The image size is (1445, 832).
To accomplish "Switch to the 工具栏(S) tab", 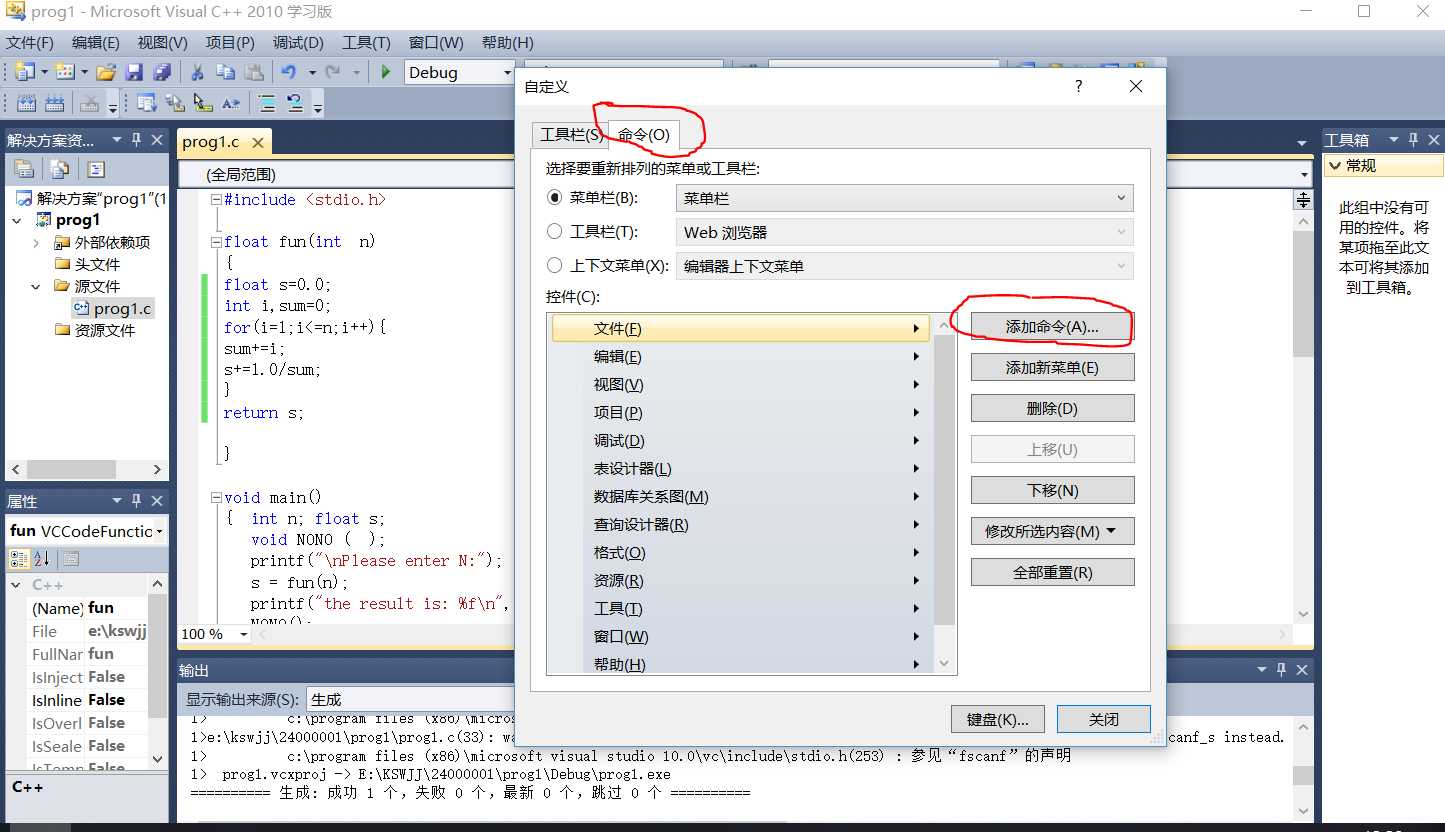I will [x=571, y=135].
